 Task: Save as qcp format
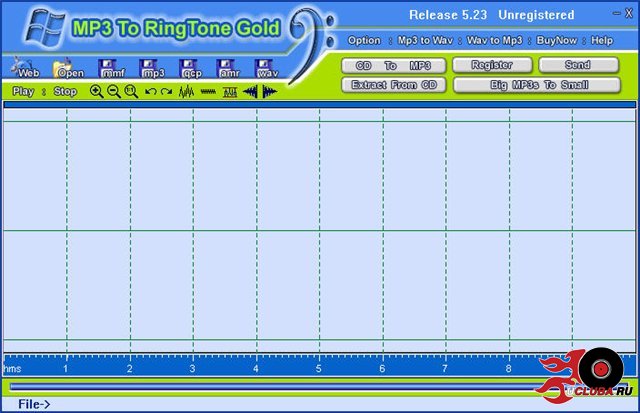point(190,68)
